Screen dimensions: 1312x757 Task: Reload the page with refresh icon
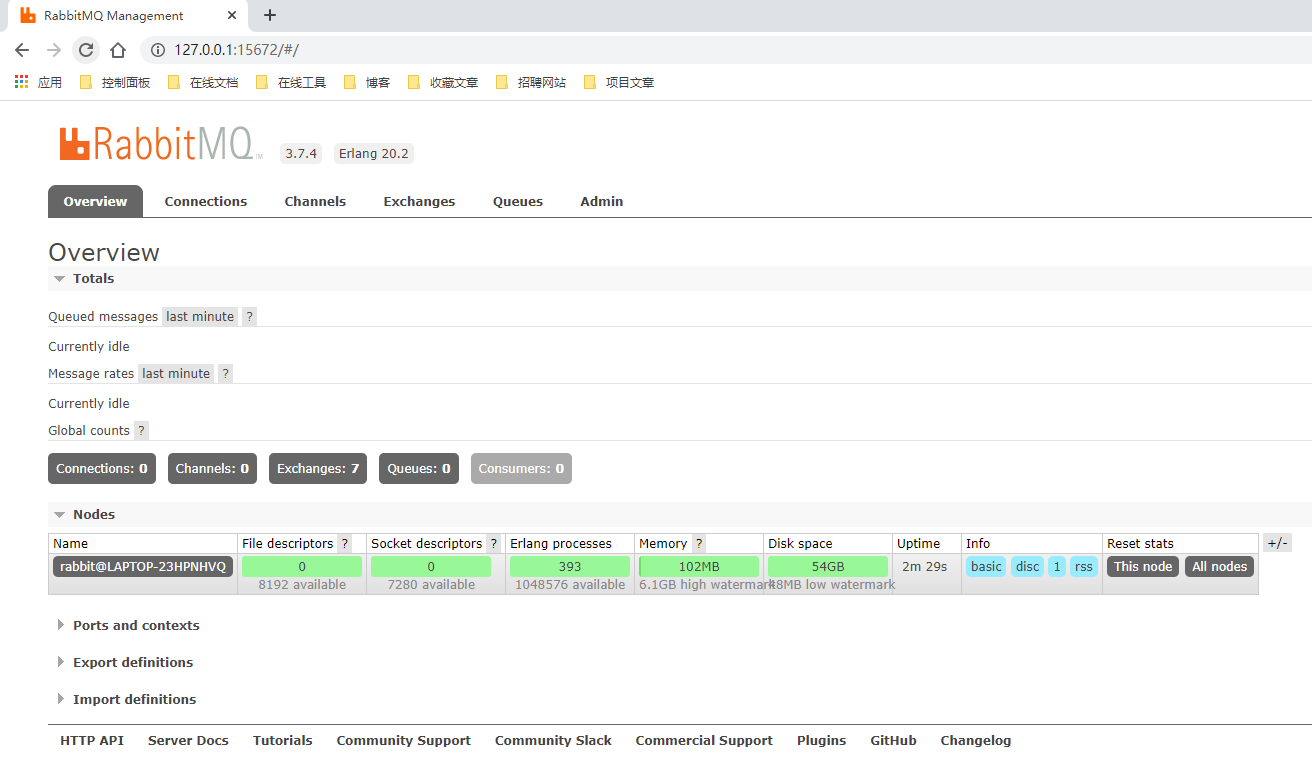coord(86,50)
